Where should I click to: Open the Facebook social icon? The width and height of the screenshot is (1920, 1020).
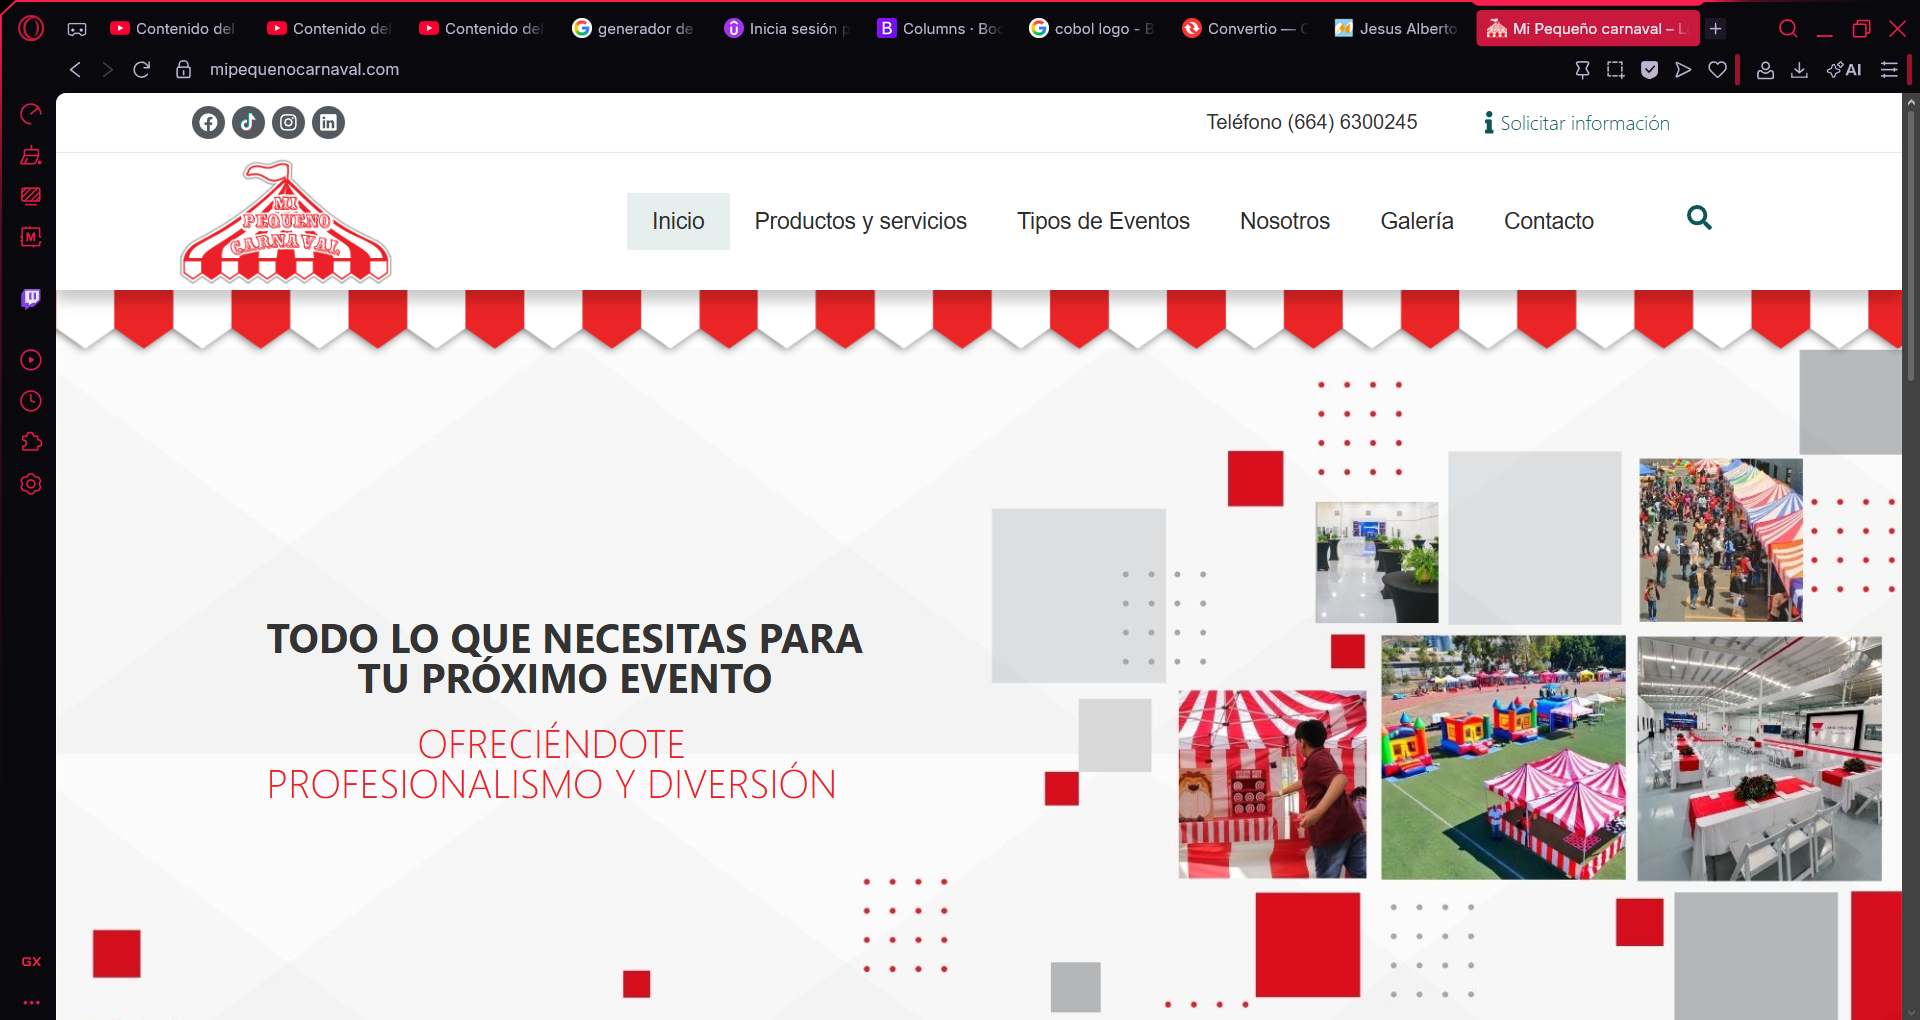click(x=208, y=123)
